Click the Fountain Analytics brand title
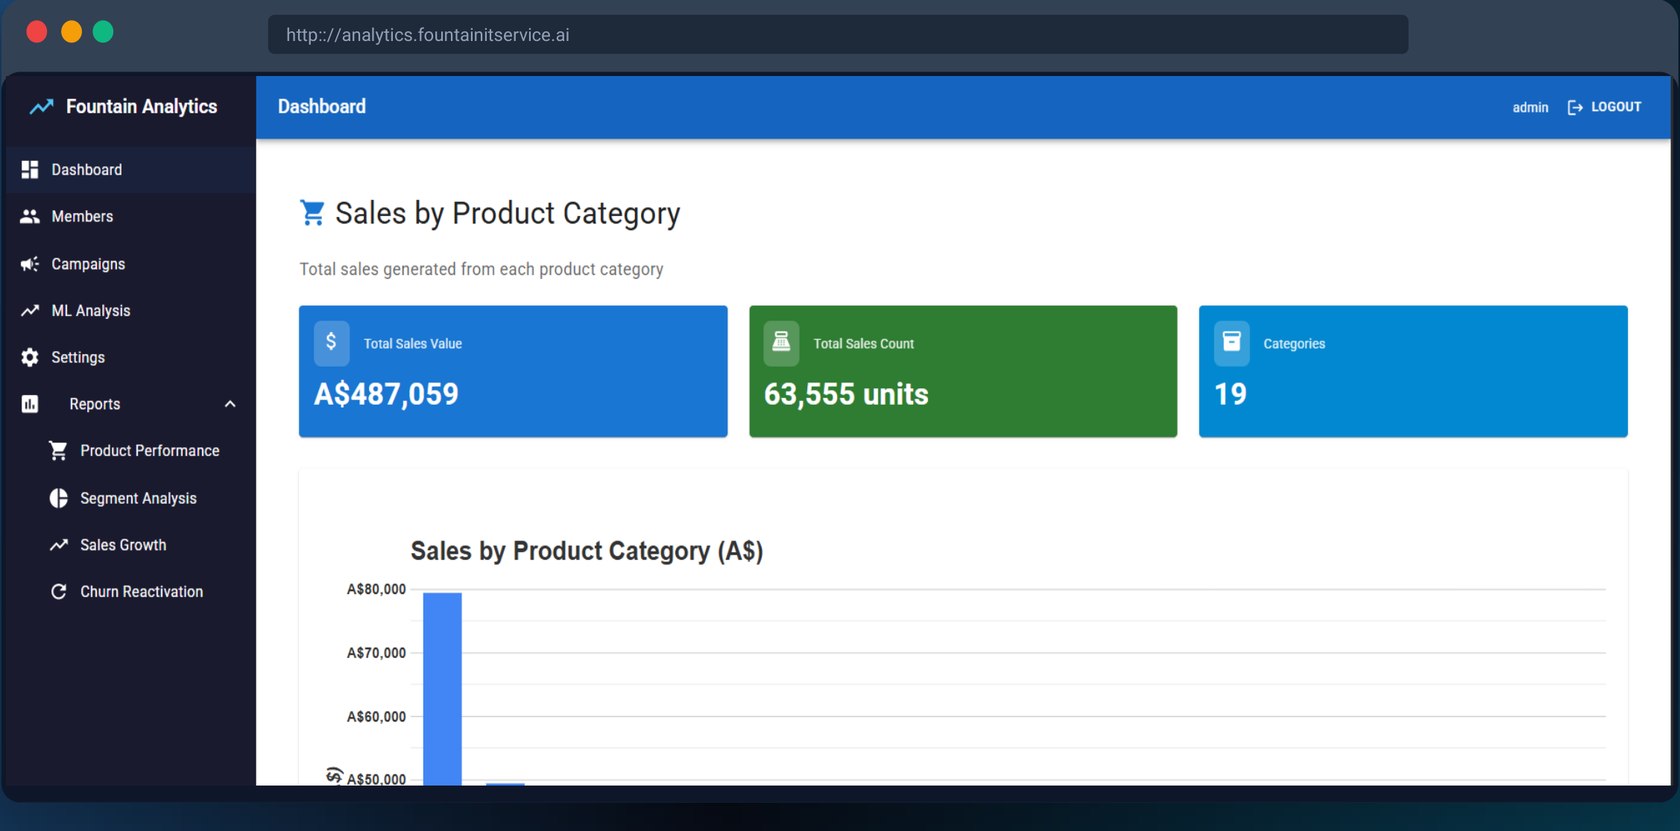Image resolution: width=1680 pixels, height=831 pixels. pyautogui.click(x=141, y=107)
